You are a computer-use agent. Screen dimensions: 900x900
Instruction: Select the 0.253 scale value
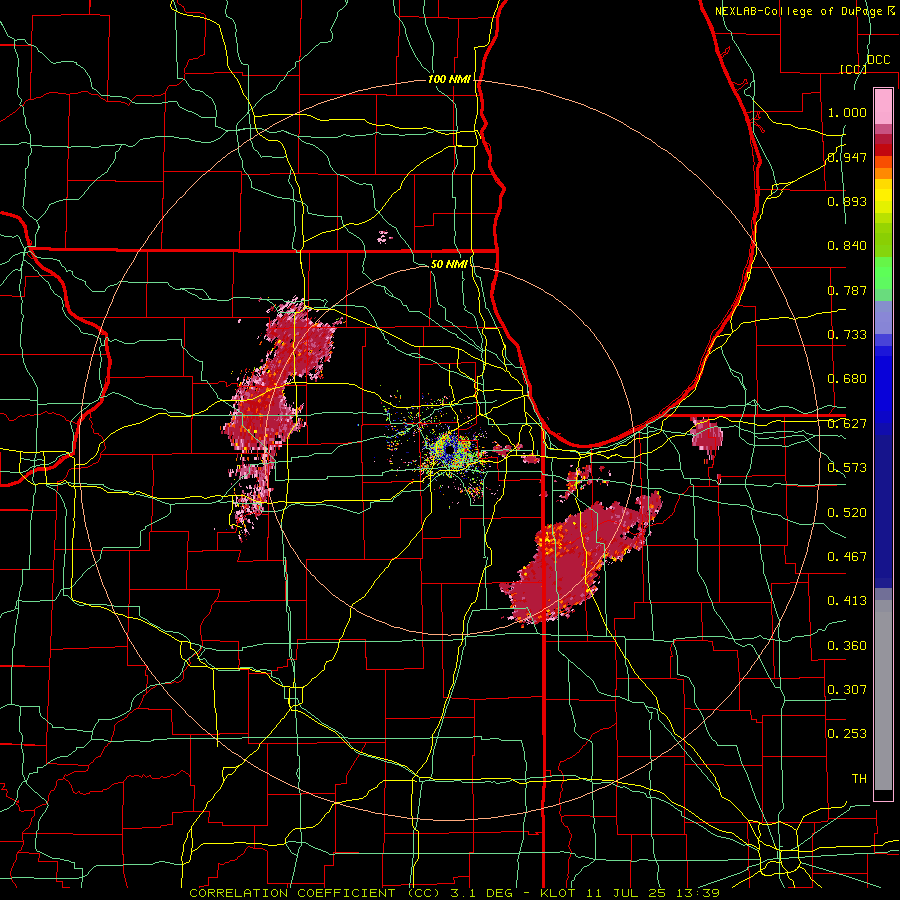click(847, 734)
